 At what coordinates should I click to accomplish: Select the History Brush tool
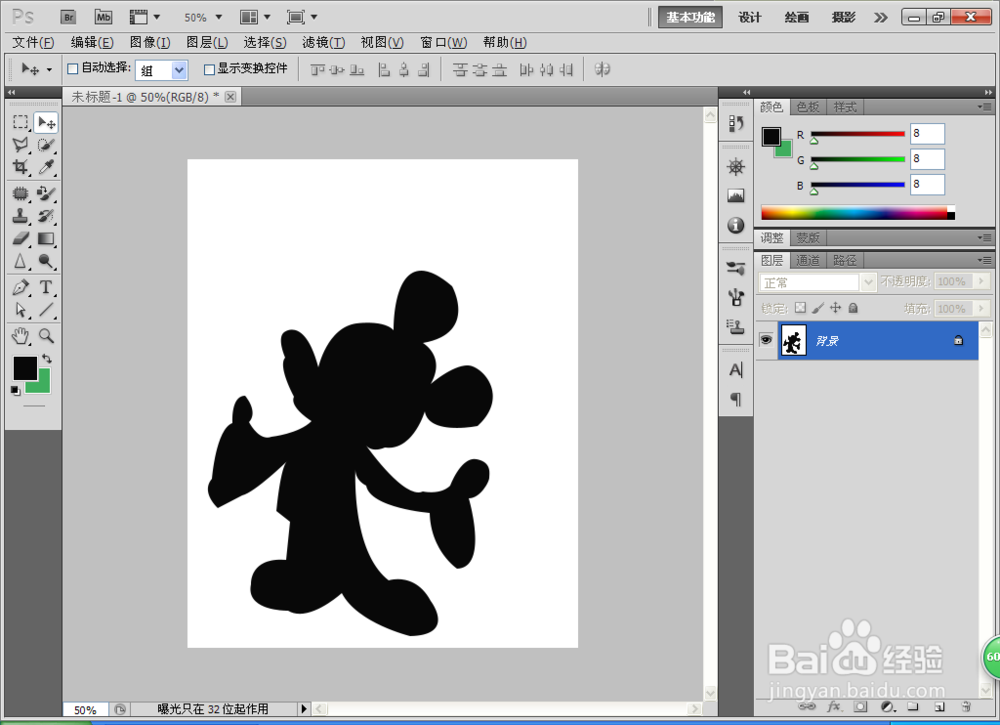(x=46, y=216)
